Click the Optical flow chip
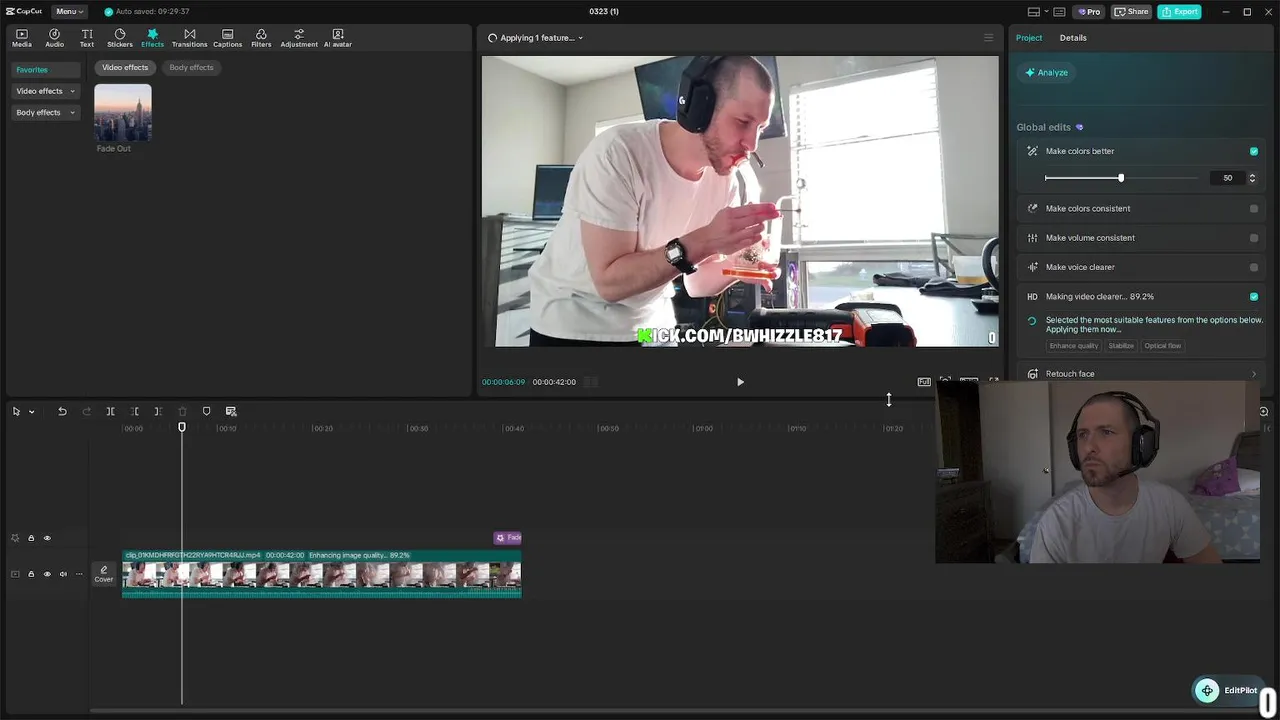 [x=1163, y=346]
